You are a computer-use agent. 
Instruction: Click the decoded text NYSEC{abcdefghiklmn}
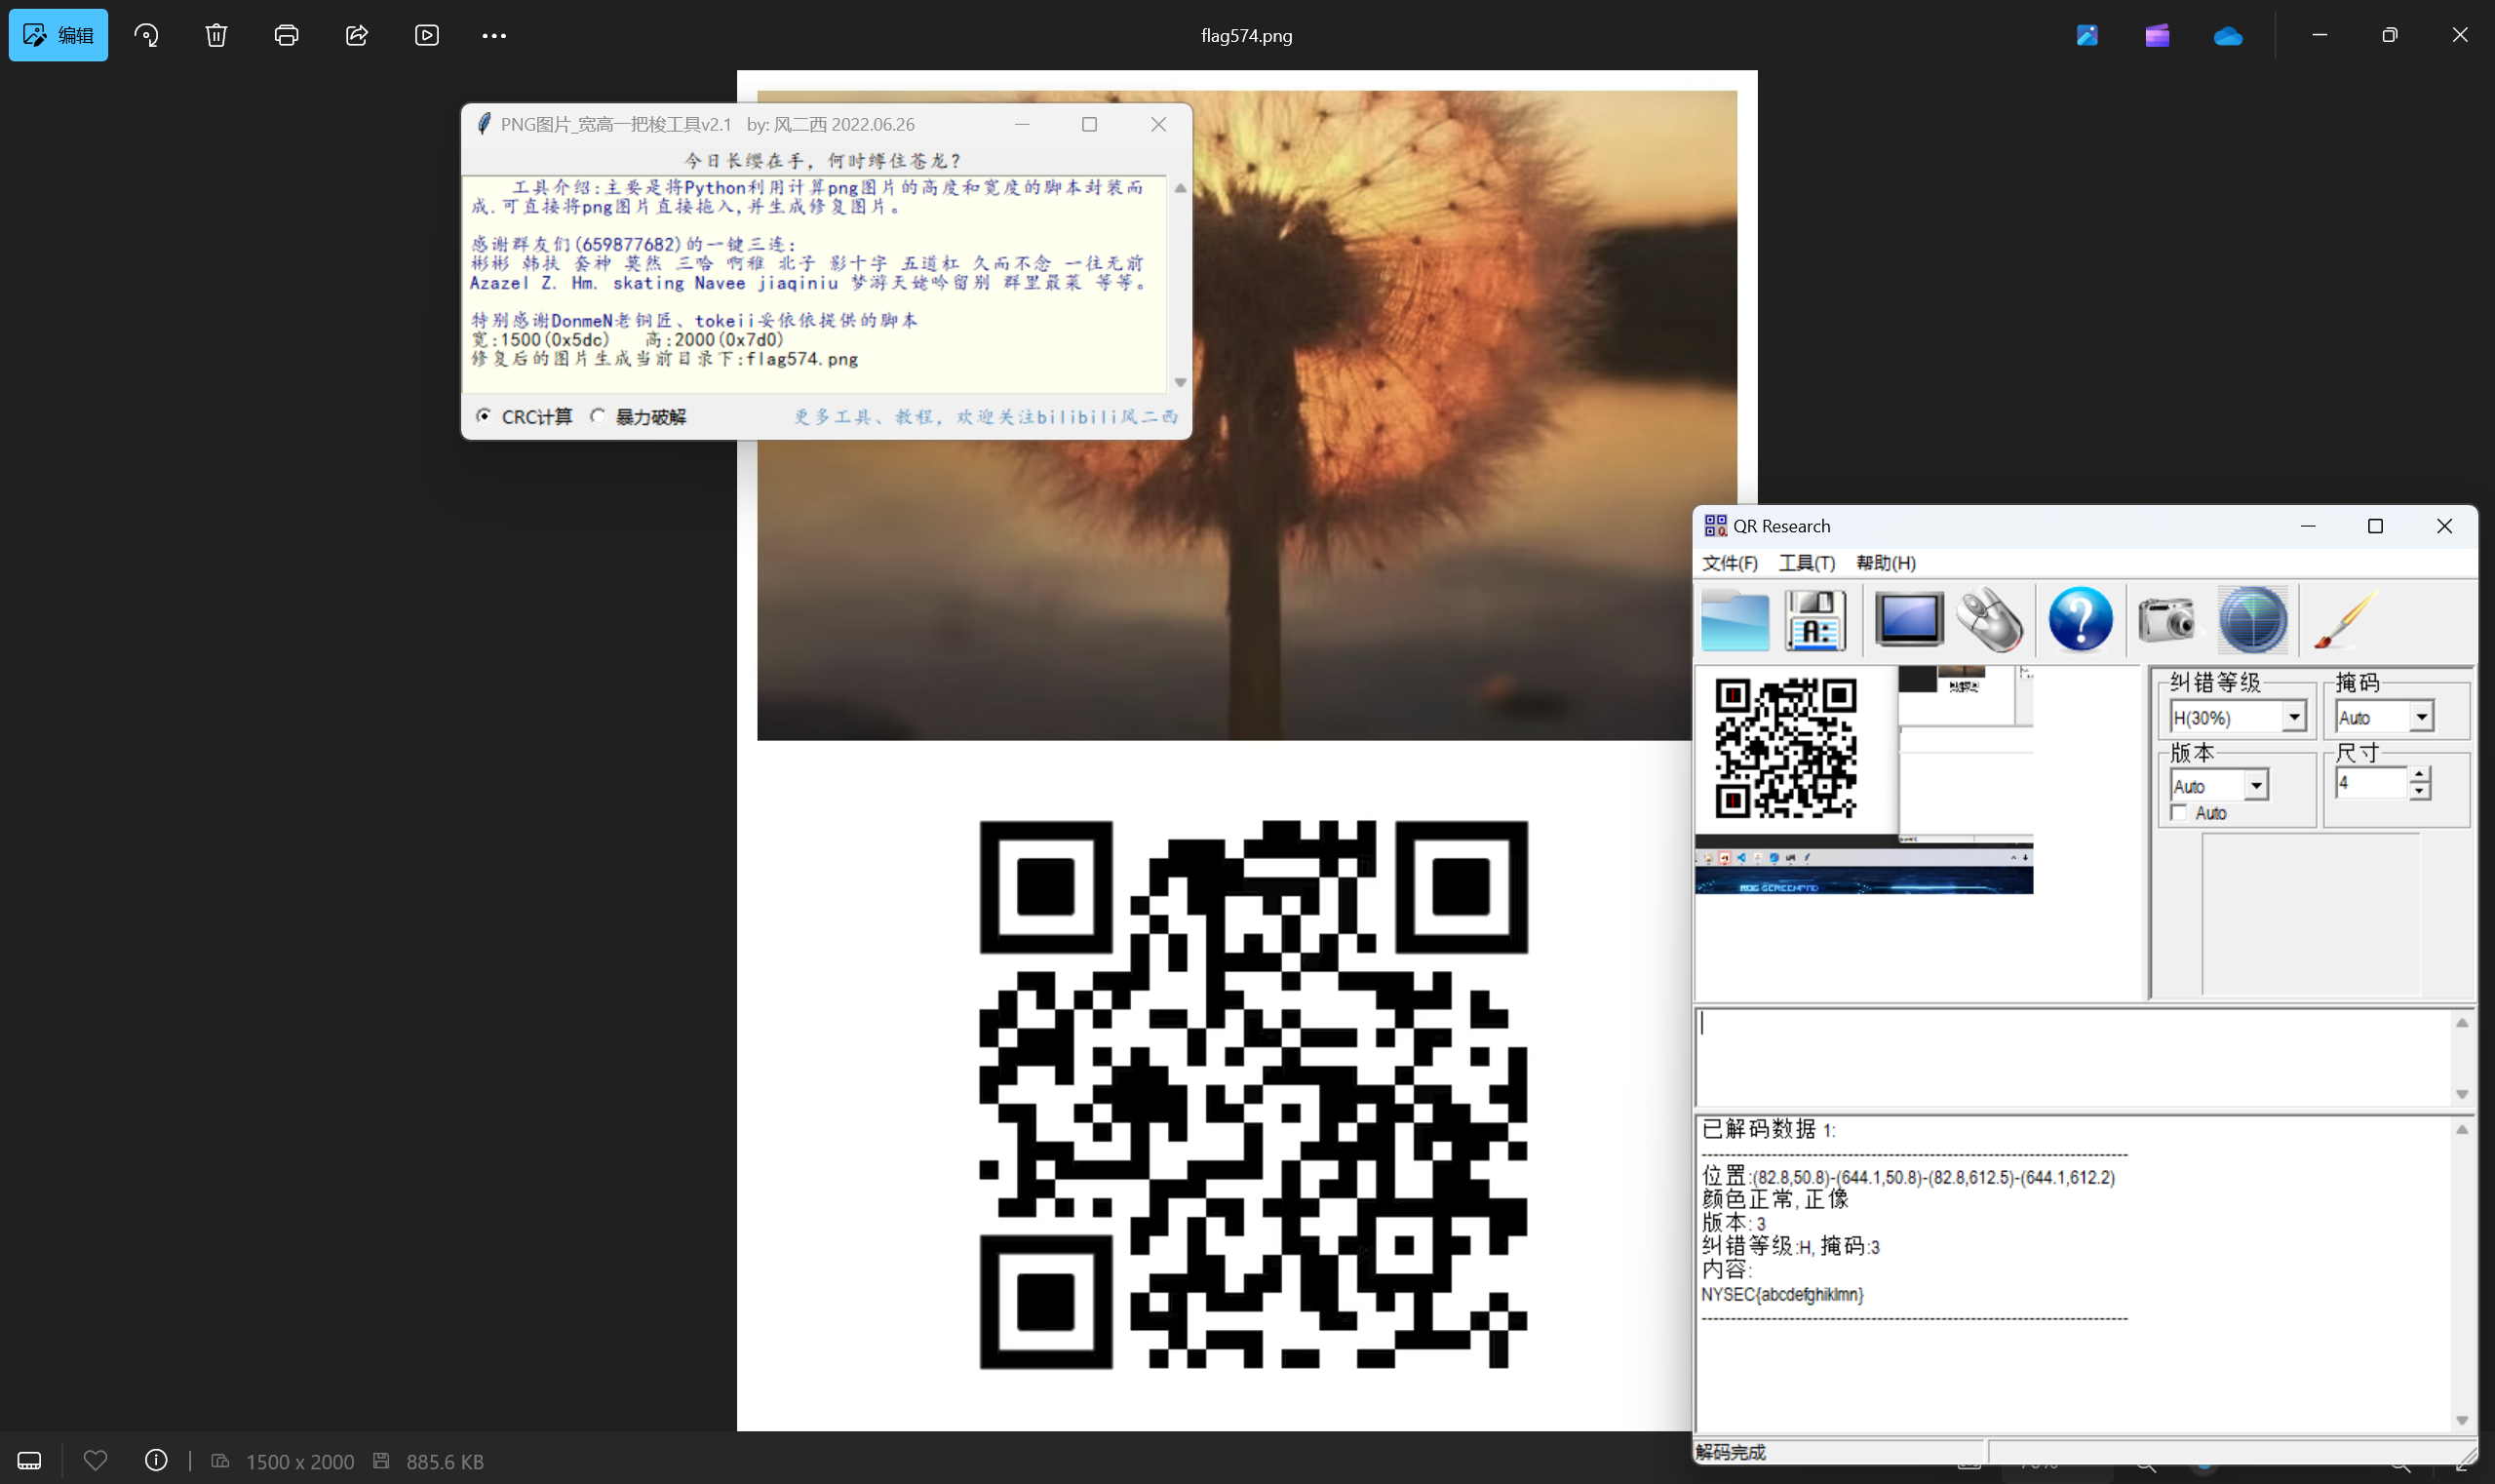coord(1783,1294)
